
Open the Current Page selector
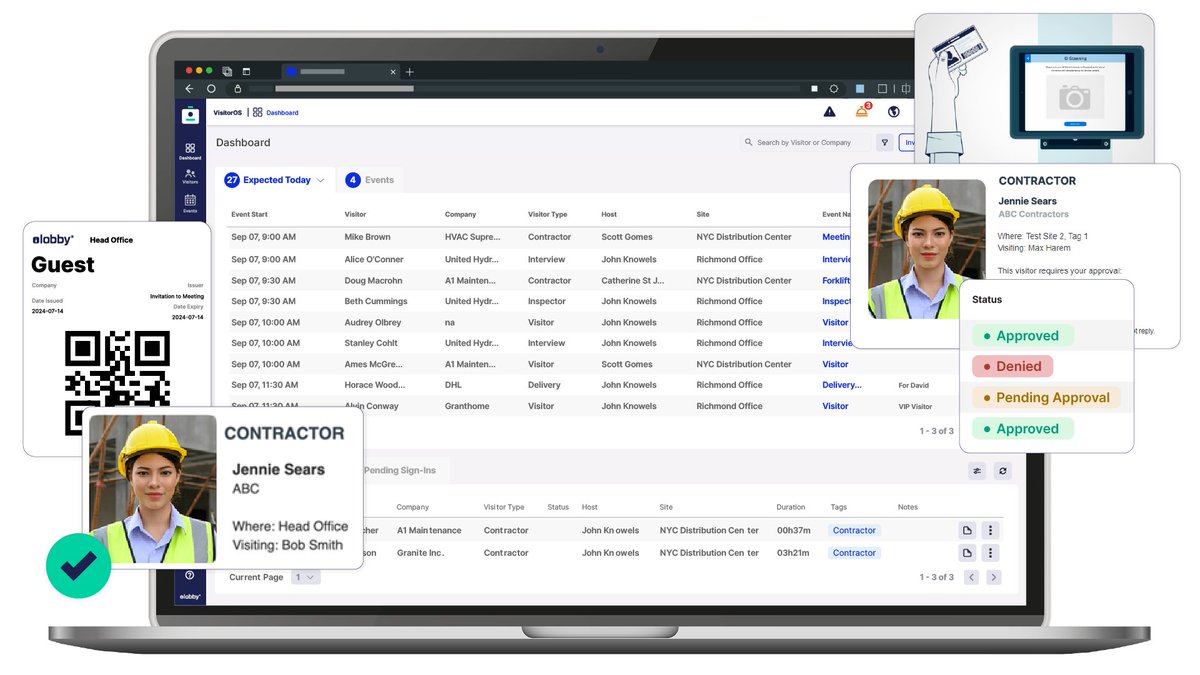point(306,577)
